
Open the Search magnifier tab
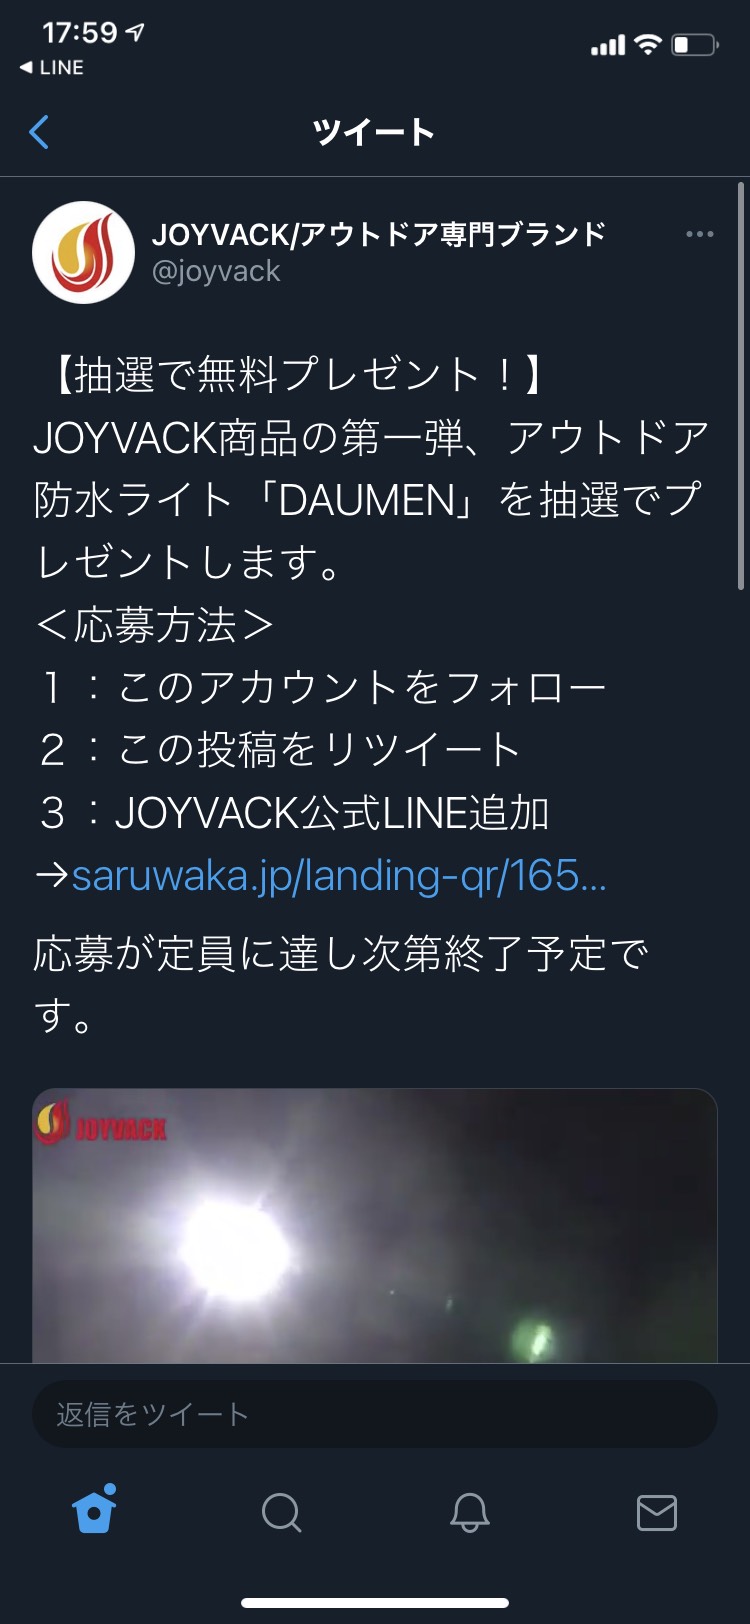coord(282,1513)
